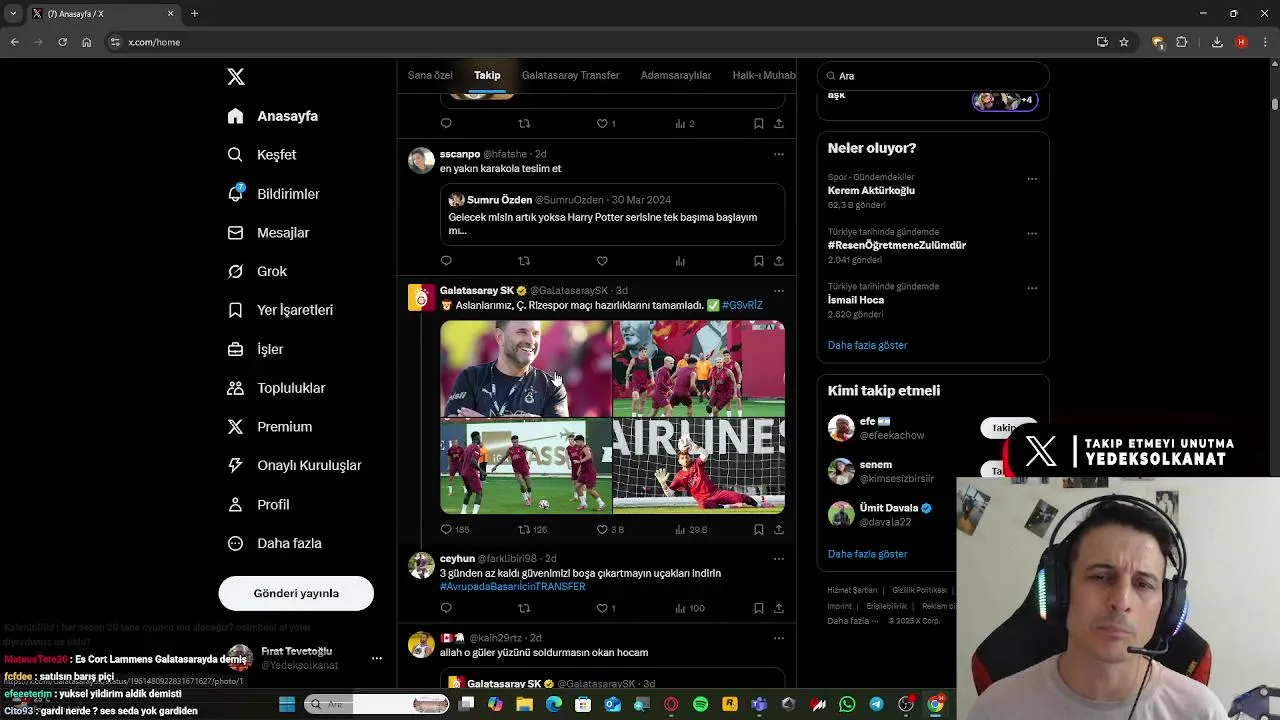Open Chrome downloads icon

[x=1217, y=42]
